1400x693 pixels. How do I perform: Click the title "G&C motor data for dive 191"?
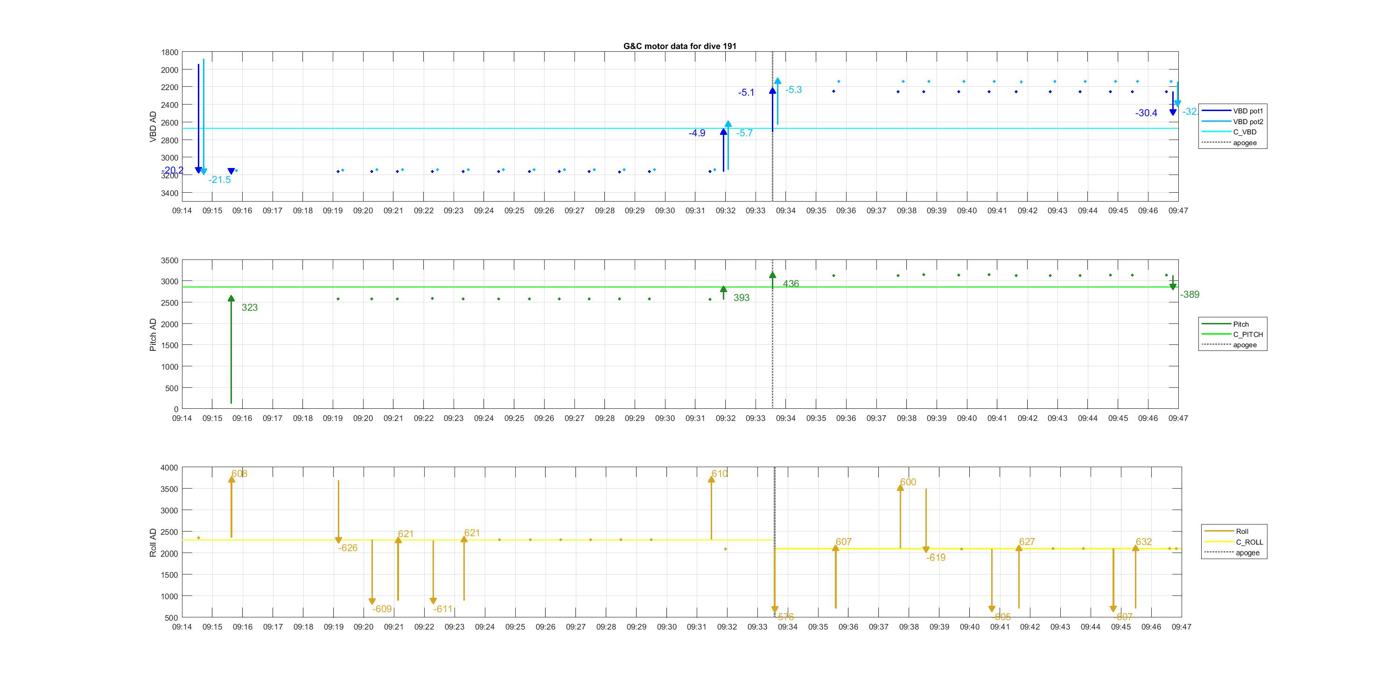tap(680, 46)
